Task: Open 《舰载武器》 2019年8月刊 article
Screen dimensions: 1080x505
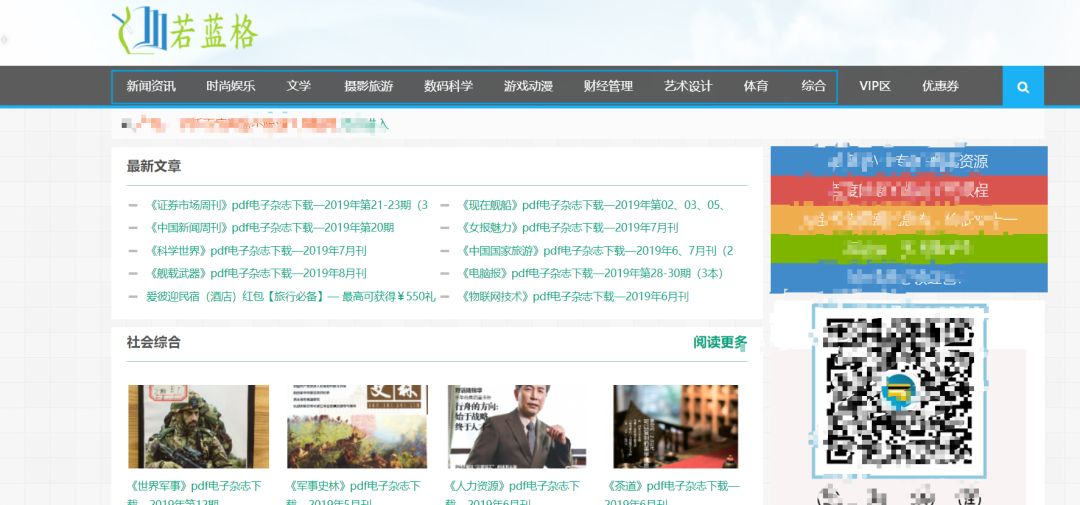Action: tap(256, 274)
